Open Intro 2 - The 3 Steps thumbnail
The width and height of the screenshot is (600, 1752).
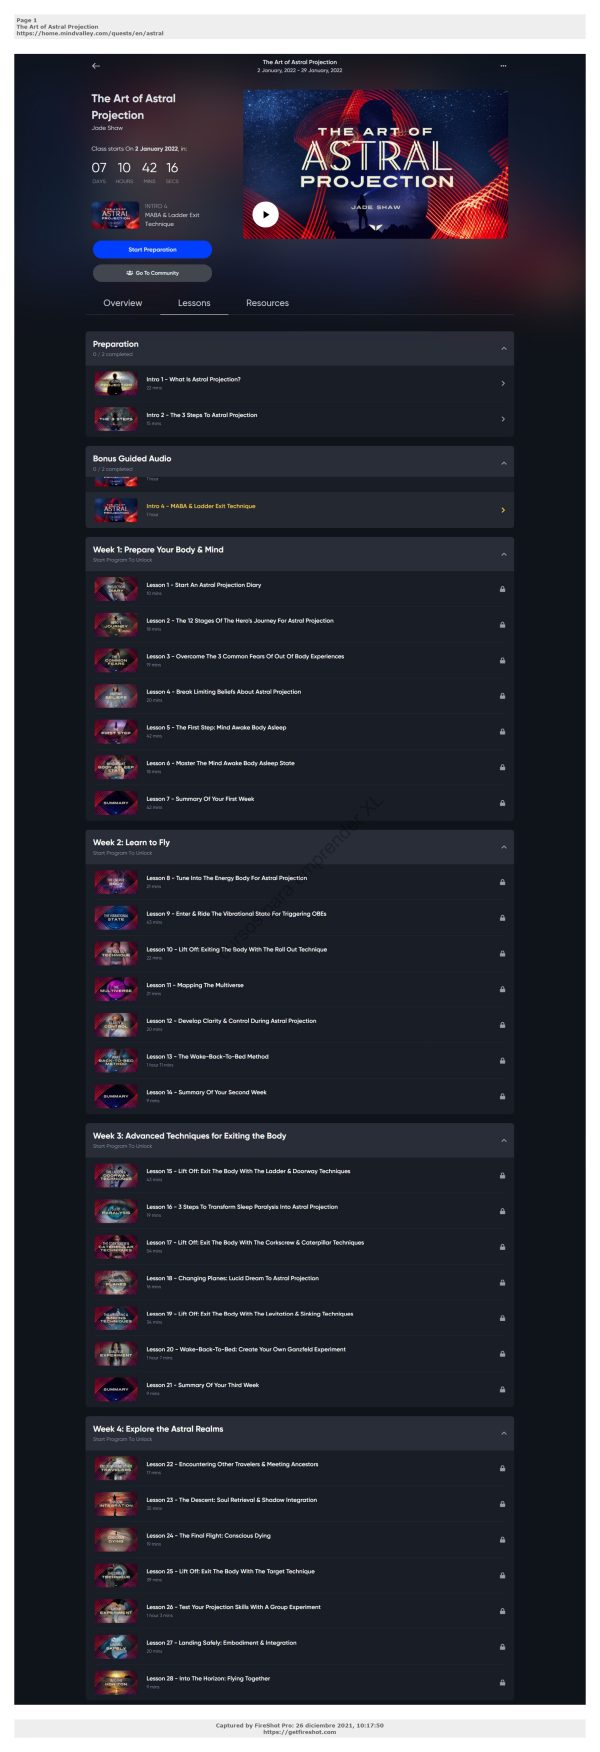[x=116, y=419]
